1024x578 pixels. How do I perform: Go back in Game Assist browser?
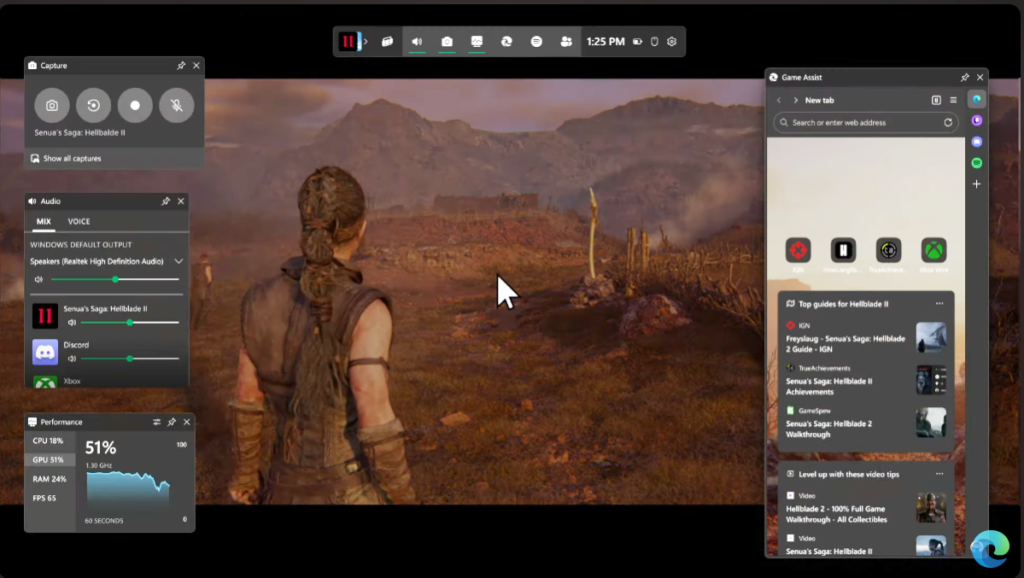click(778, 101)
